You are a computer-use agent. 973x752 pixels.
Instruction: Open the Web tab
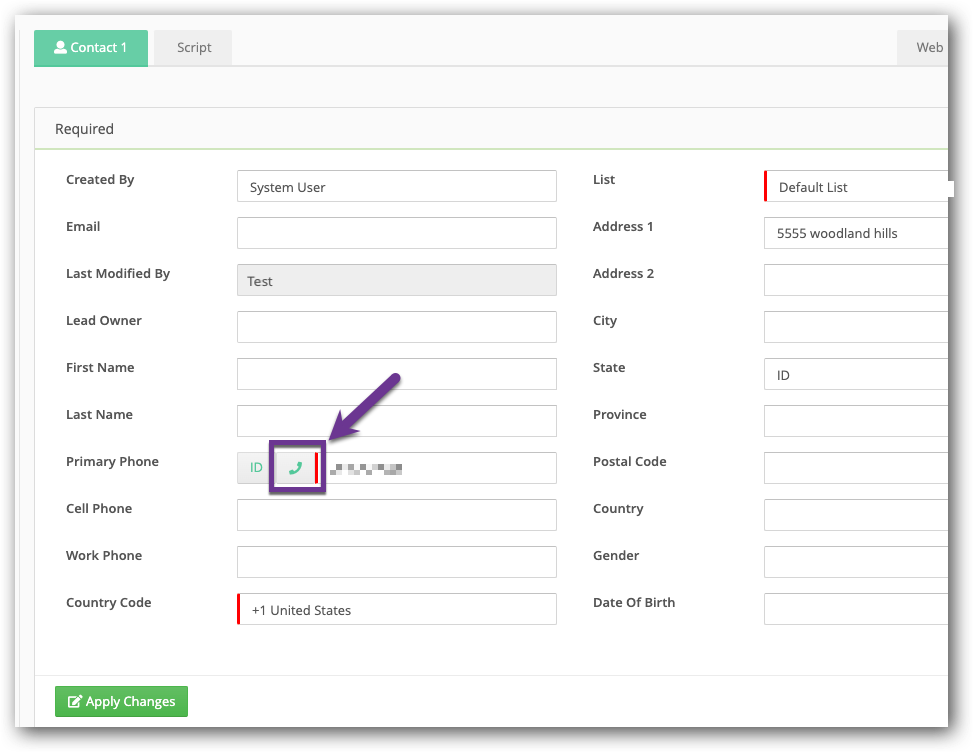[925, 48]
